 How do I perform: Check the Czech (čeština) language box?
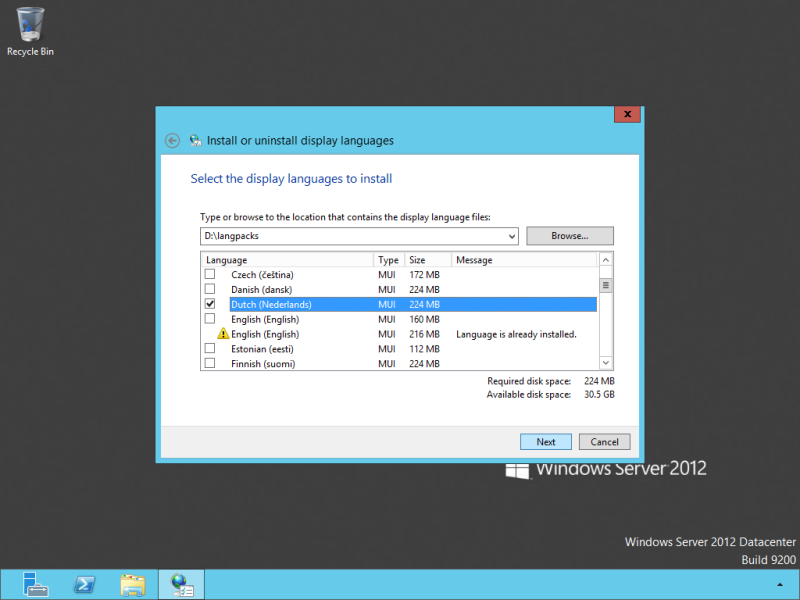click(210, 274)
